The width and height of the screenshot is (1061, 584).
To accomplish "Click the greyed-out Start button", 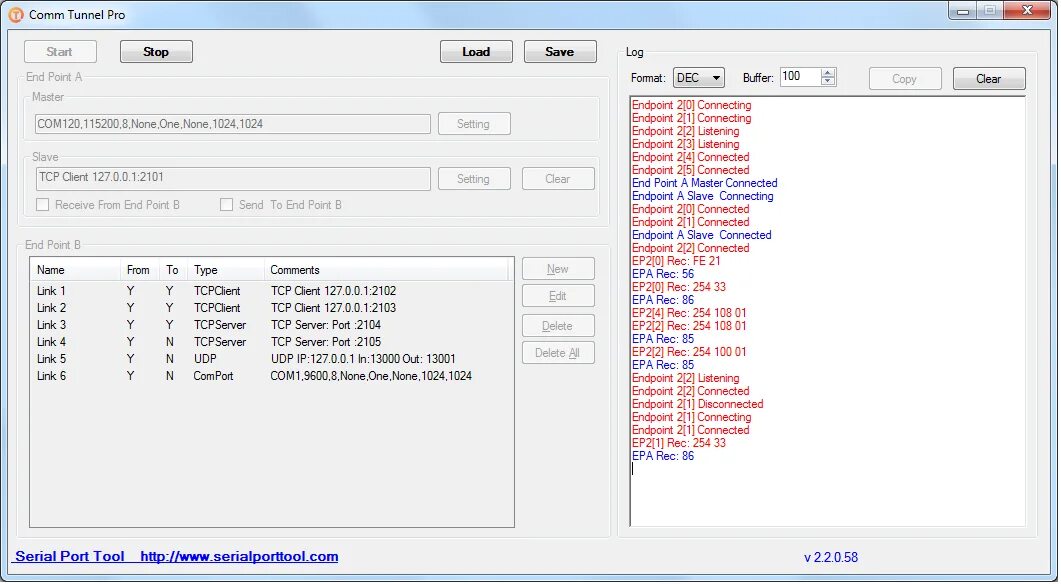I will click(60, 51).
